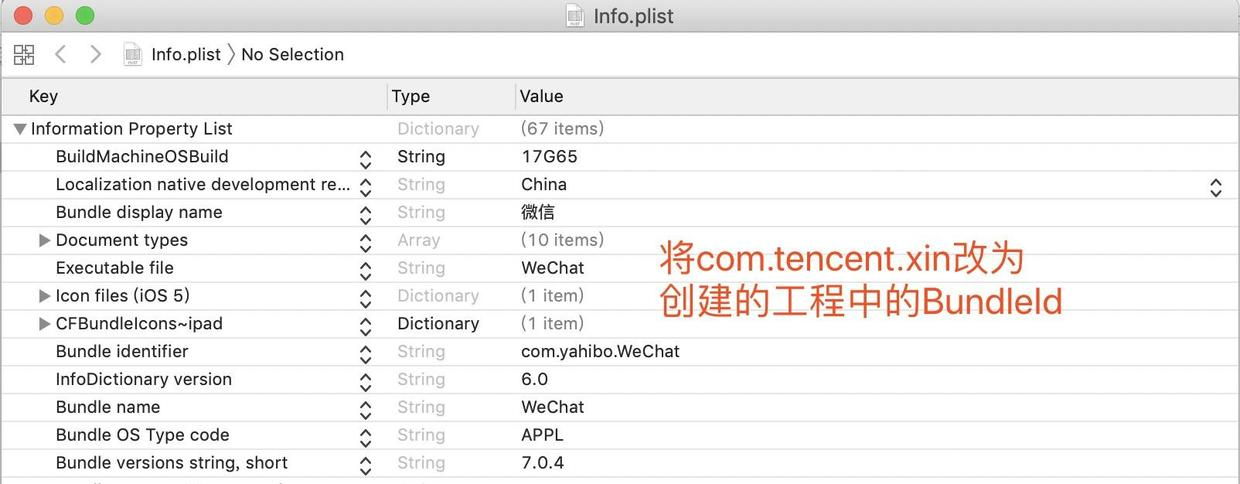
Task: Expand the Icon files (iOS 5) row
Action: pos(44,296)
